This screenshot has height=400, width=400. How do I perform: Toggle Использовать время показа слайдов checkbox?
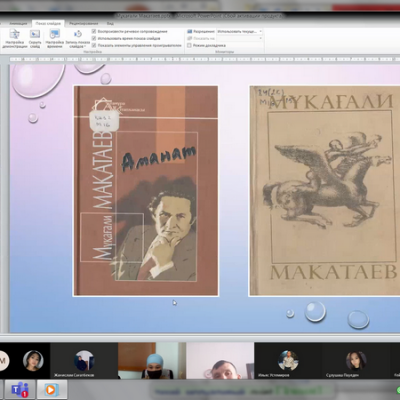click(94, 38)
